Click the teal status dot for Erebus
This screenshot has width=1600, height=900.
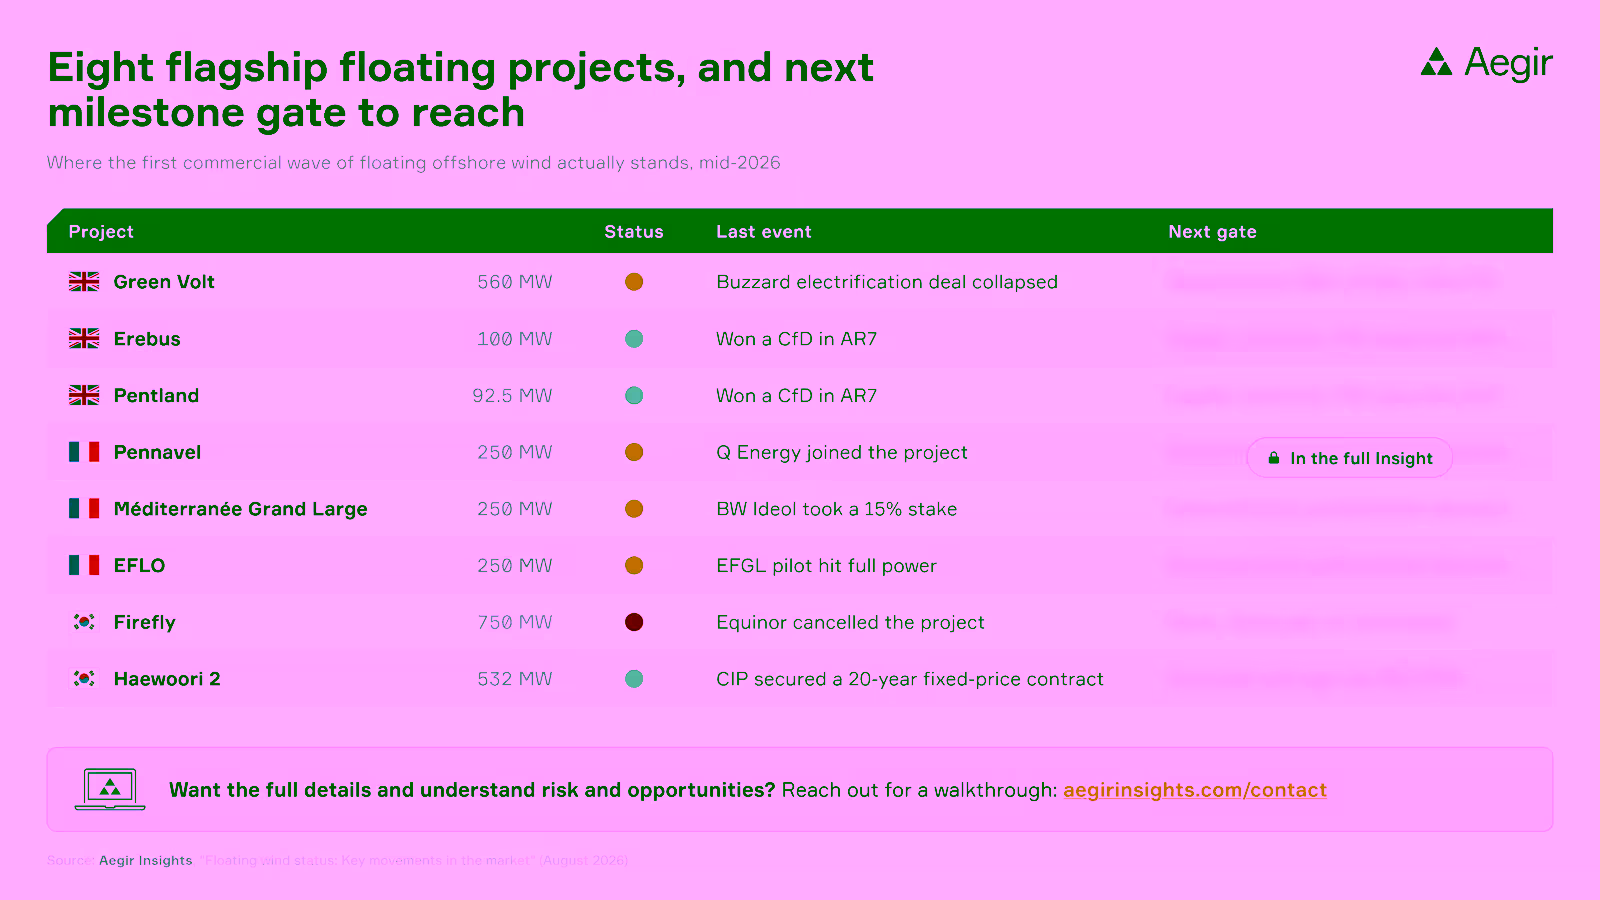[x=634, y=339]
